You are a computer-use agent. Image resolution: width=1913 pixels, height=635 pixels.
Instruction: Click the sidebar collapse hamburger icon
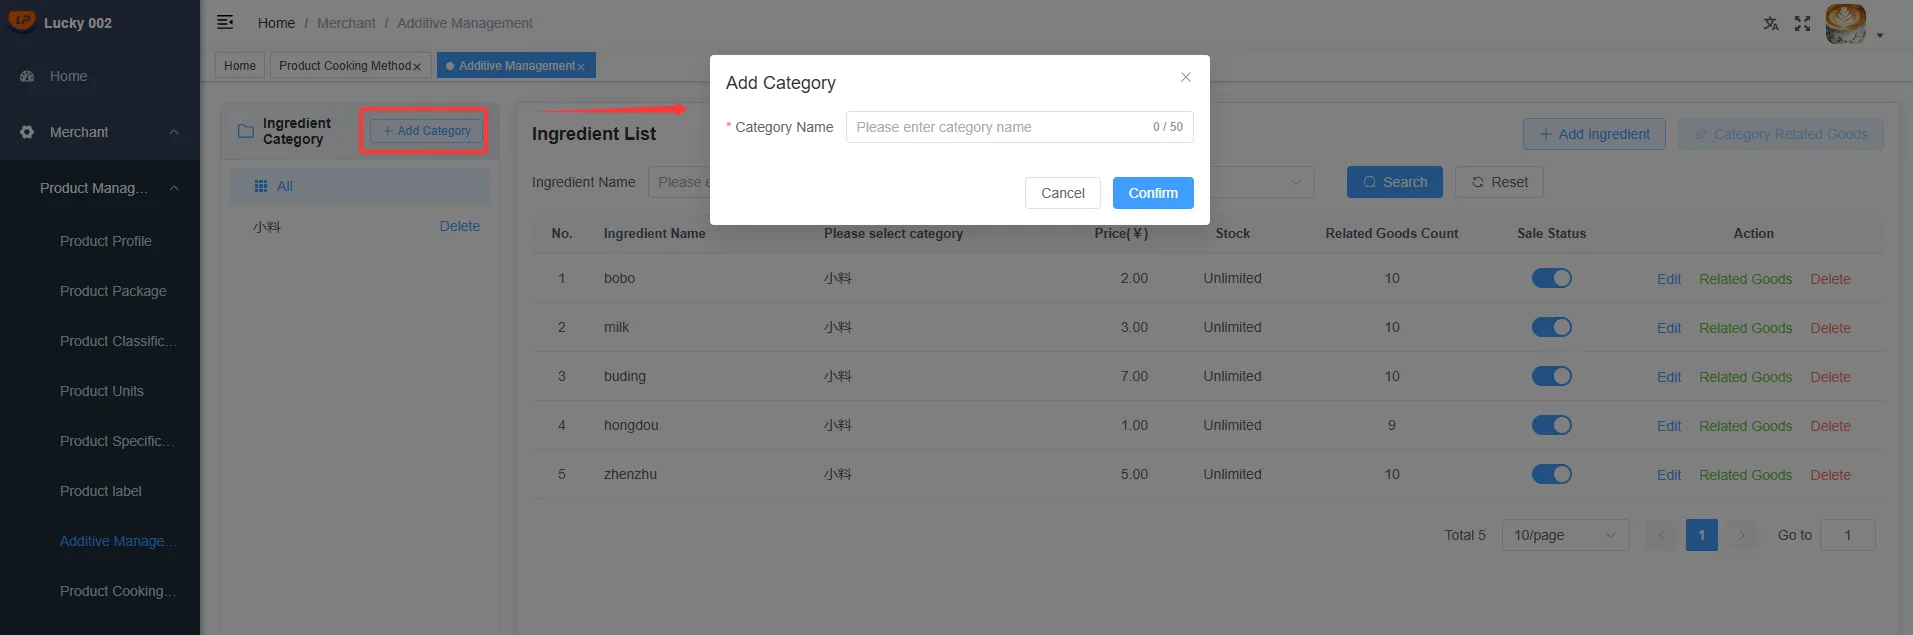[x=225, y=22]
